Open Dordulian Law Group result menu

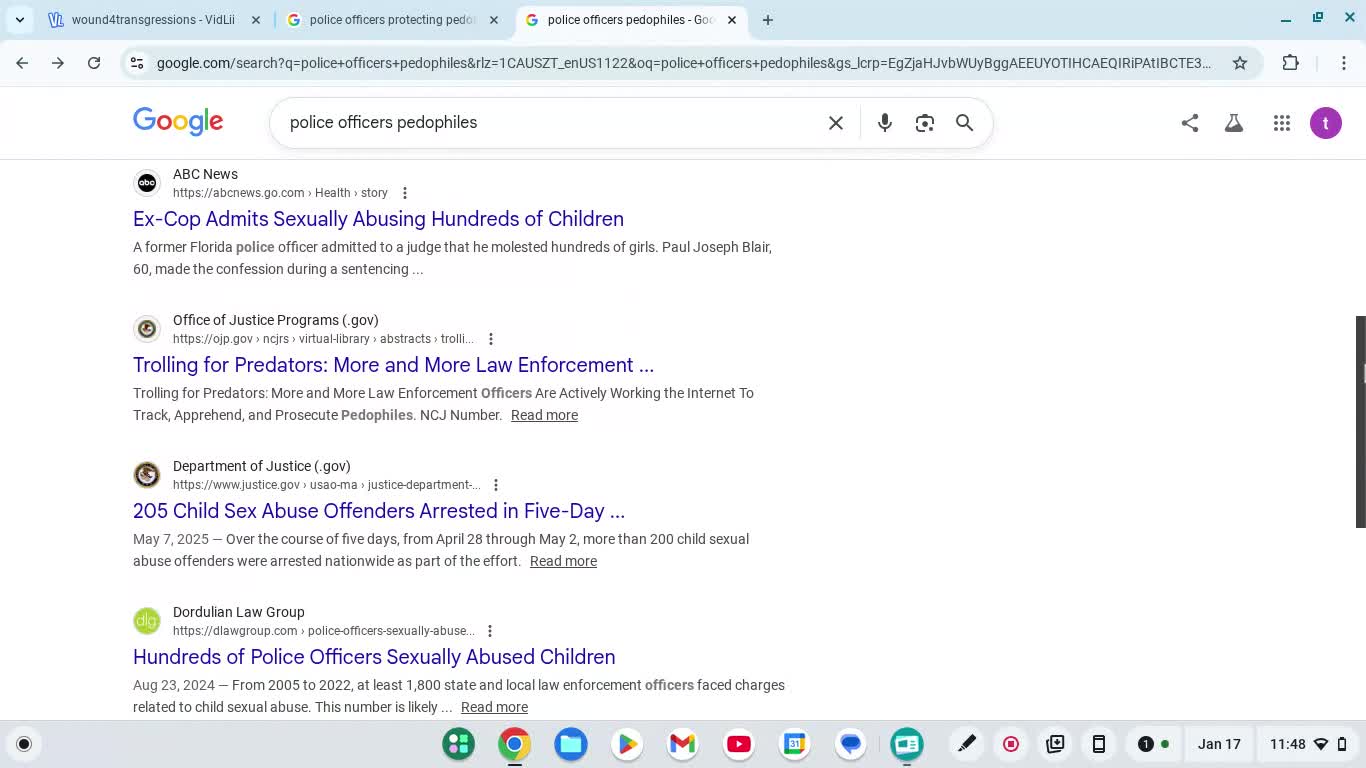tap(490, 630)
